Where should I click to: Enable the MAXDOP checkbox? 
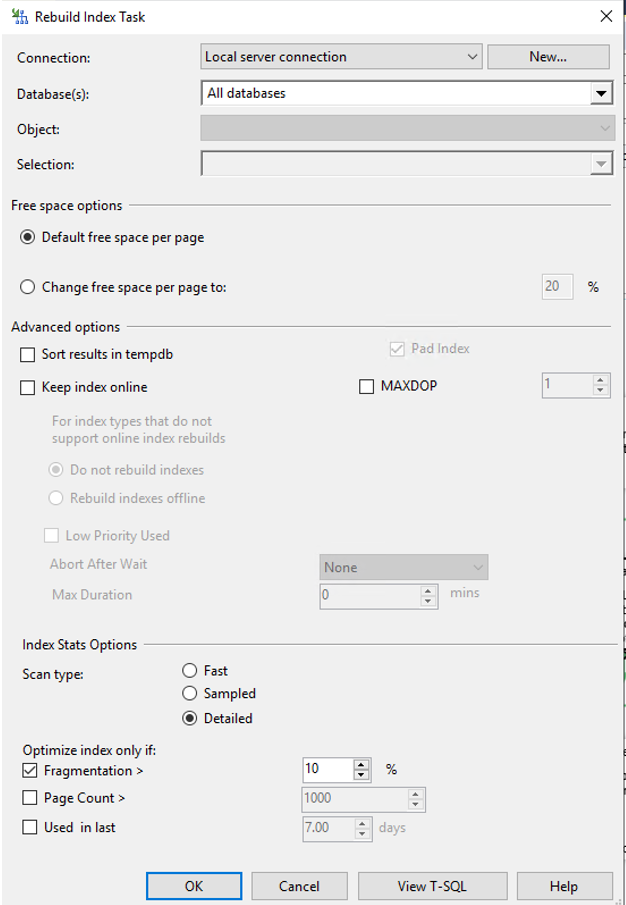(367, 387)
